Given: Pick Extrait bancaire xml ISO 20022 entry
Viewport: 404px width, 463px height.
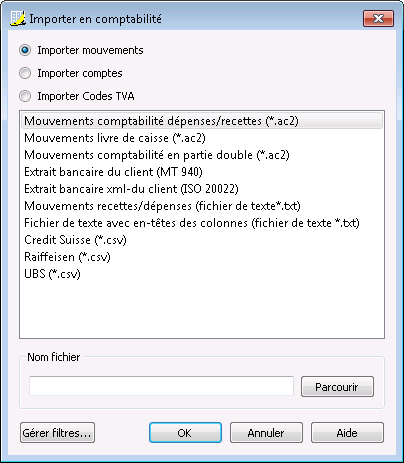Looking at the screenshot, I should [x=202, y=189].
